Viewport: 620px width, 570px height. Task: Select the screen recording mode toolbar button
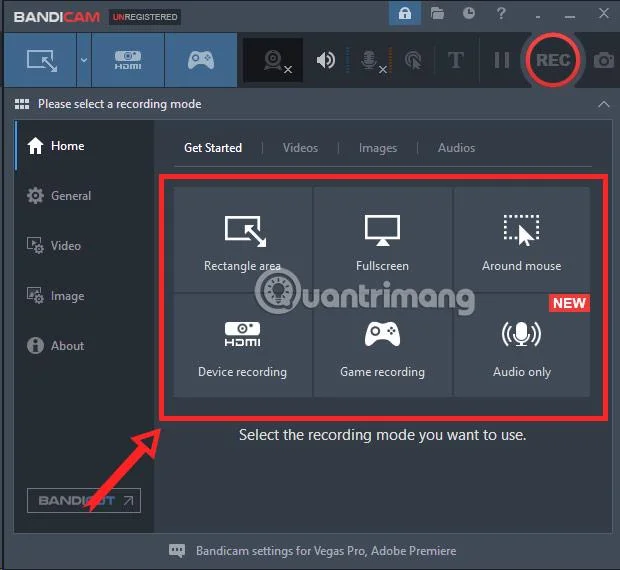40,60
